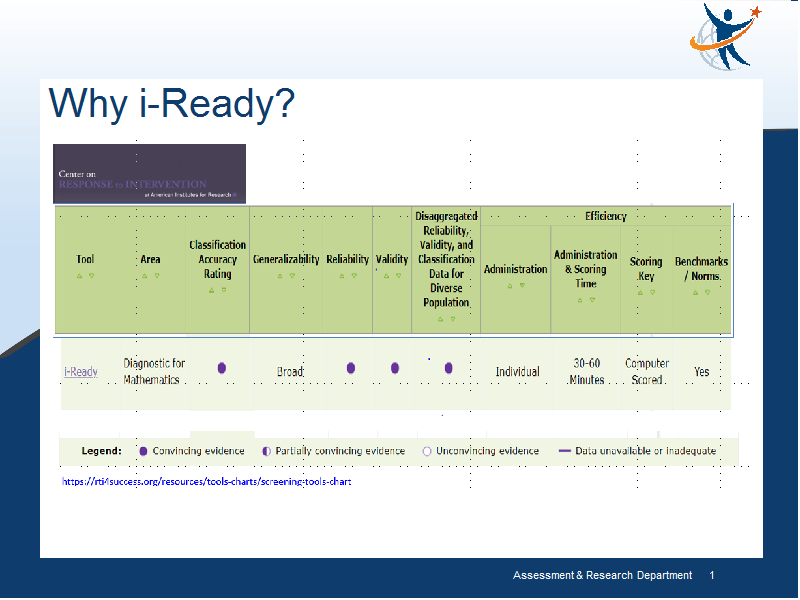Sort Area column ascending via up triangle
The width and height of the screenshot is (800, 600).
point(144,276)
